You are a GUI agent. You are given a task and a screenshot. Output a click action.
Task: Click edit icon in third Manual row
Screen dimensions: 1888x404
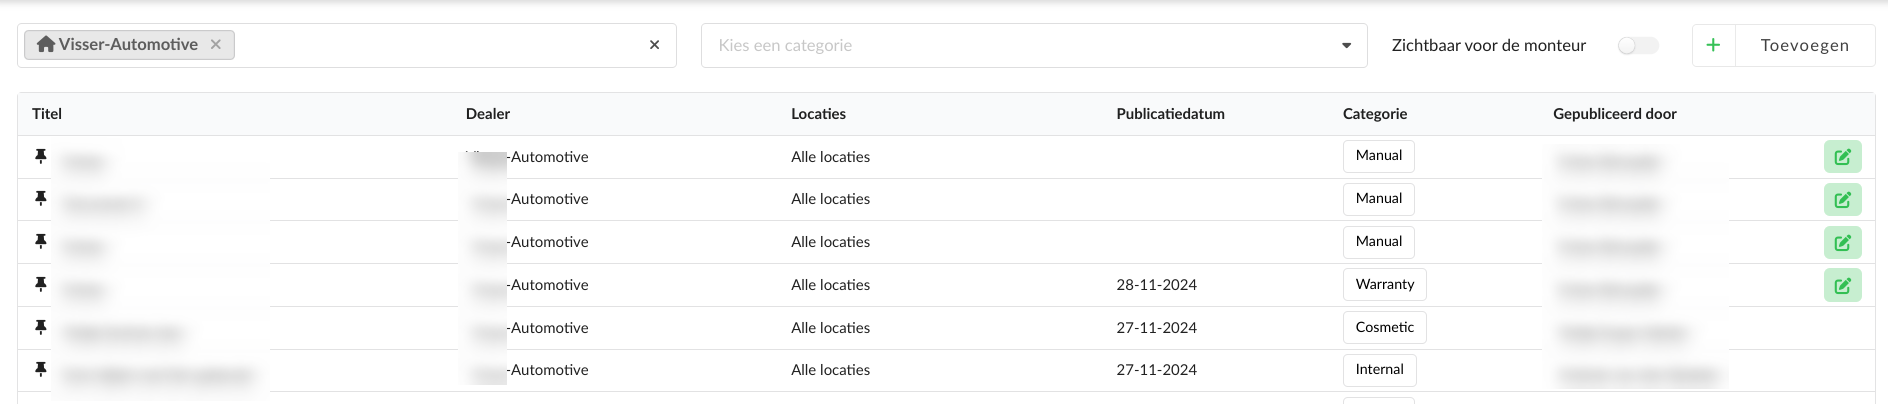[1842, 243]
